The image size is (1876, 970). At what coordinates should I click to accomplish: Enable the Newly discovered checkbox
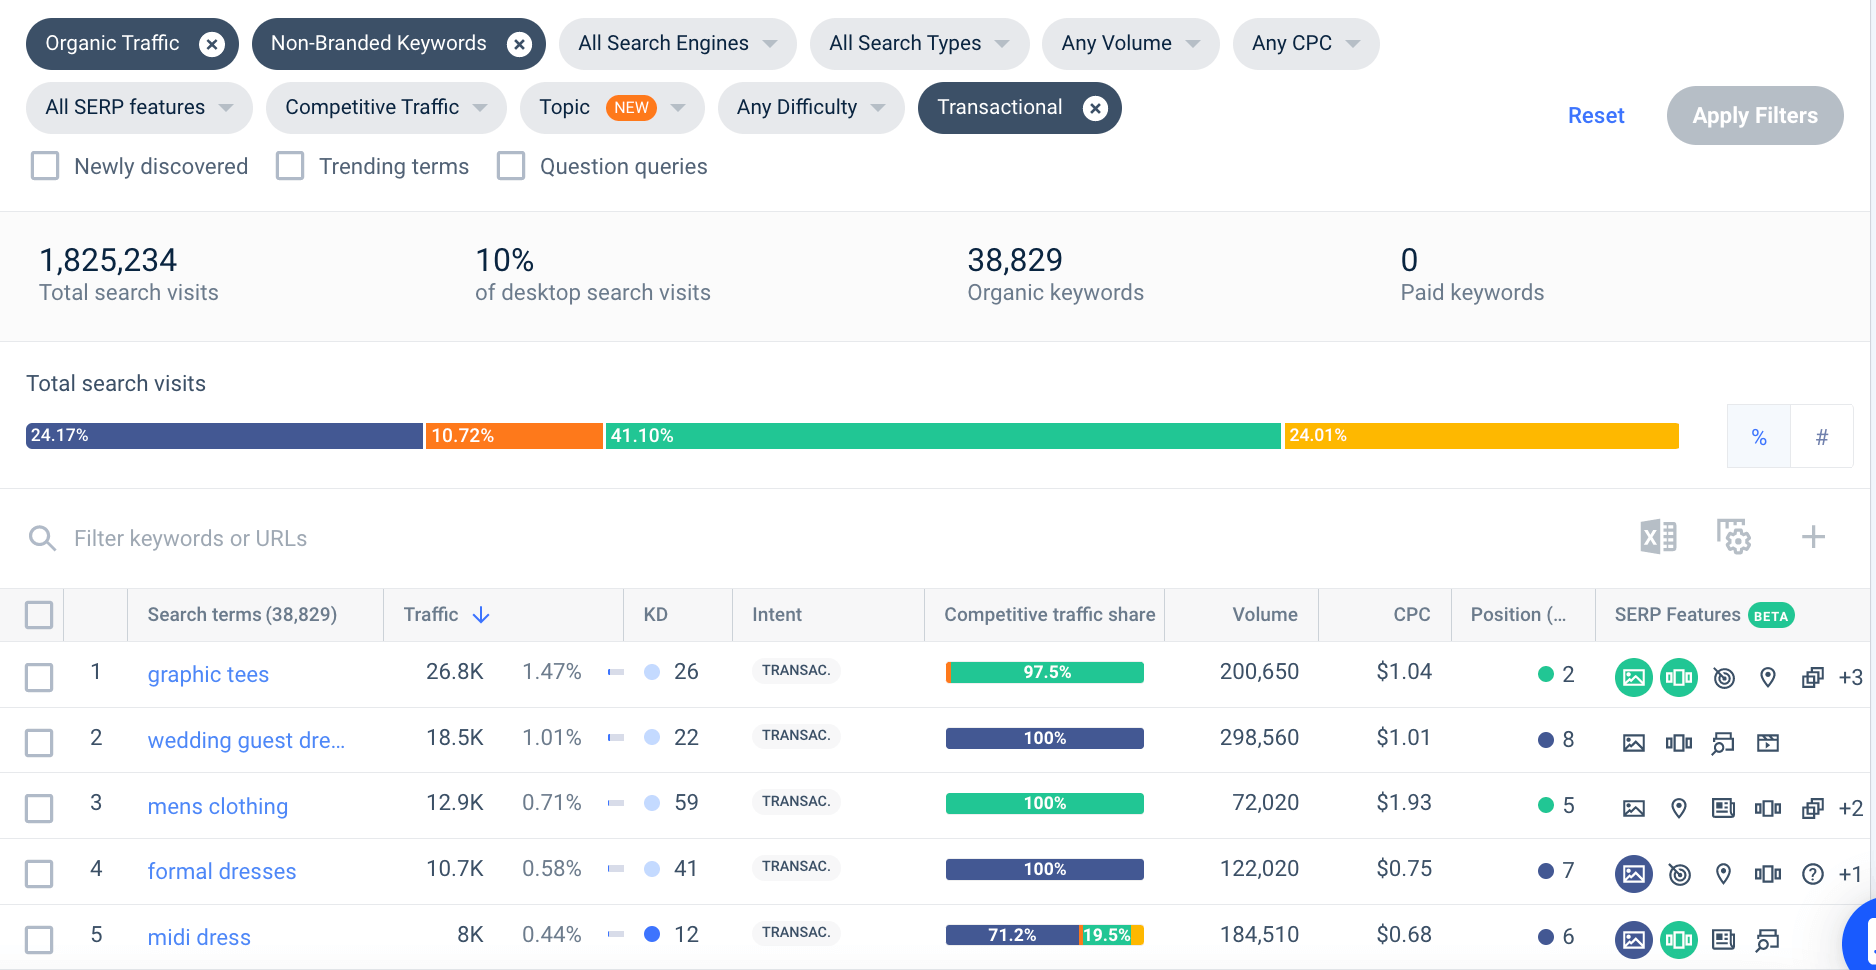pyautogui.click(x=45, y=166)
